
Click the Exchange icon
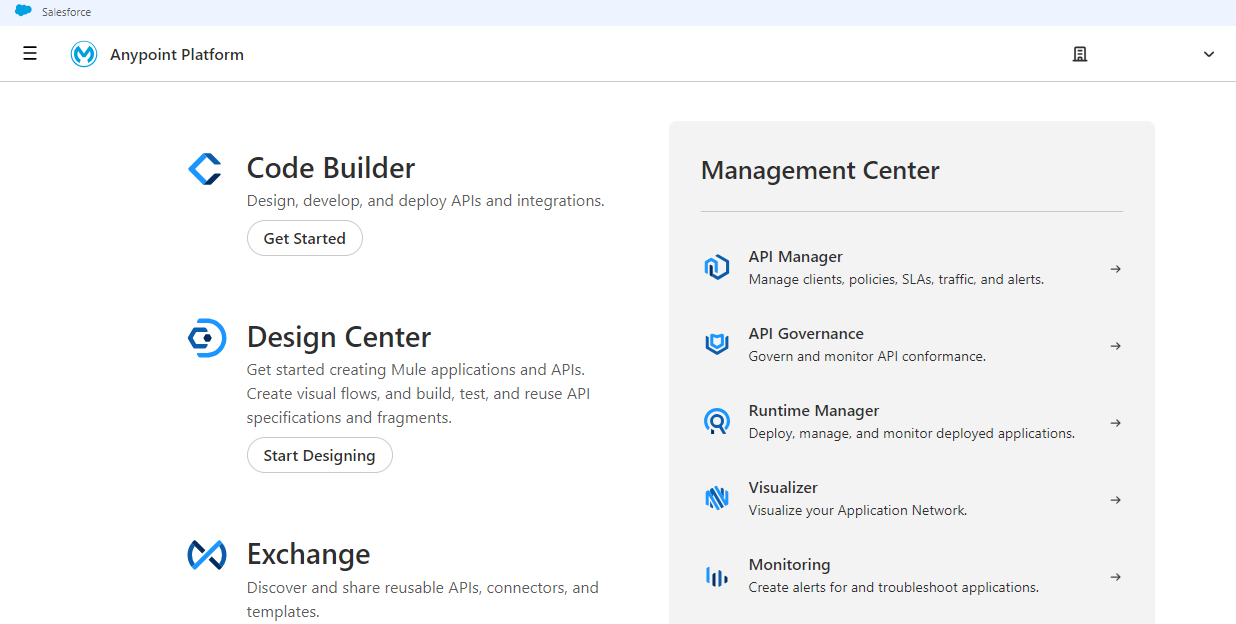pos(206,555)
